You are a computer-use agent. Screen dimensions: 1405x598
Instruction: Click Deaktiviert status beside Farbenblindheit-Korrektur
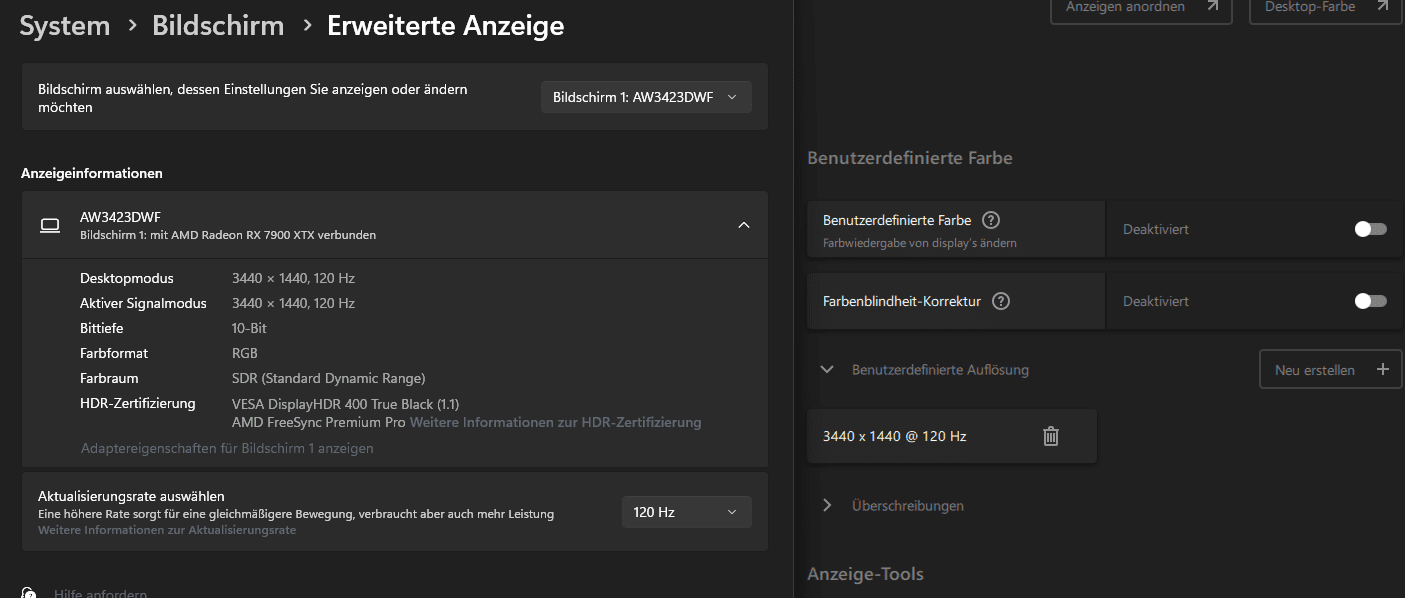coord(1156,301)
